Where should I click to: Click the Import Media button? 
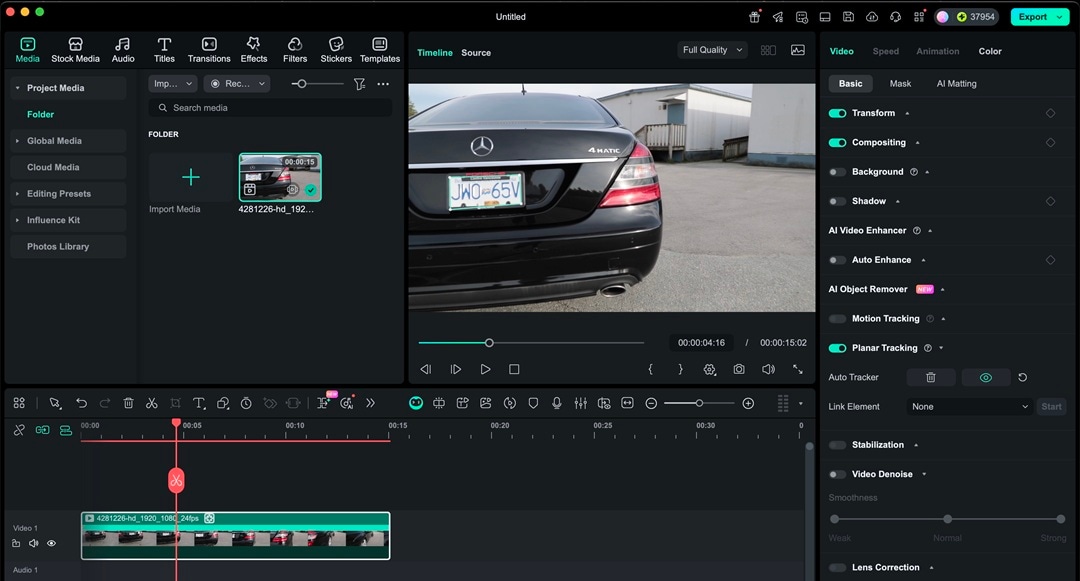tap(190, 178)
